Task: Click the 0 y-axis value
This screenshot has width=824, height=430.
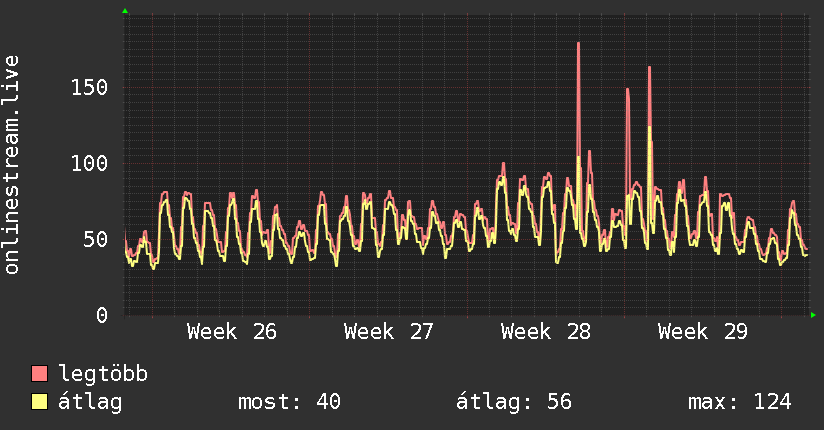Action: [102, 315]
